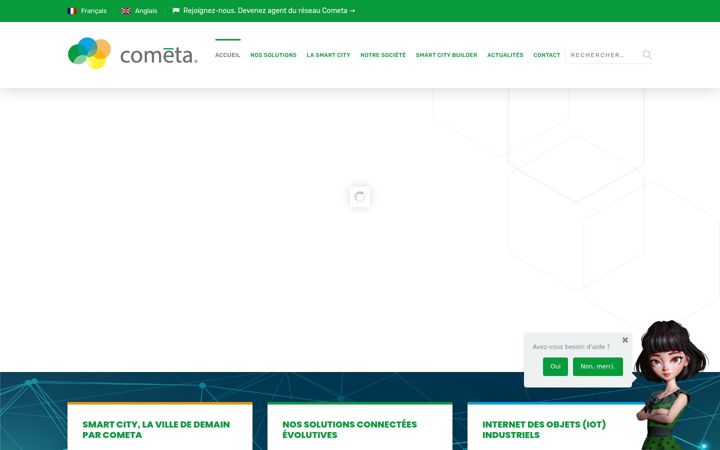Viewport: 720px width, 450px height.
Task: Open Notre Société menu
Action: coord(383,55)
